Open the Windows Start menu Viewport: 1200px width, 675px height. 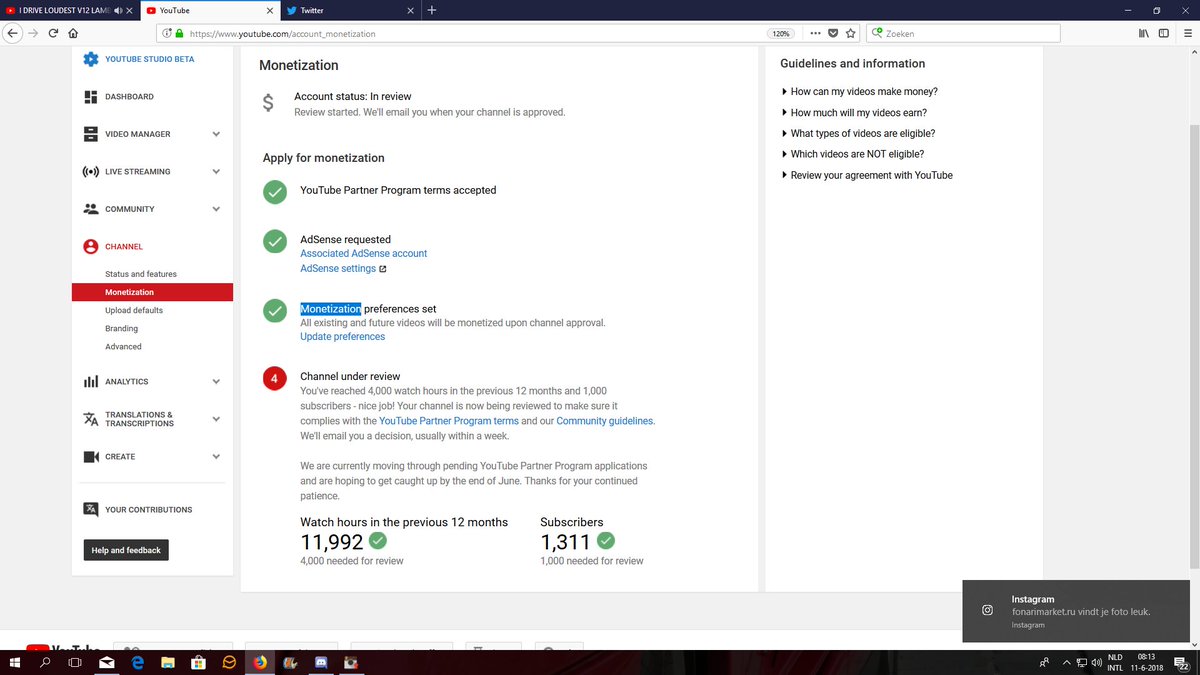coord(15,662)
